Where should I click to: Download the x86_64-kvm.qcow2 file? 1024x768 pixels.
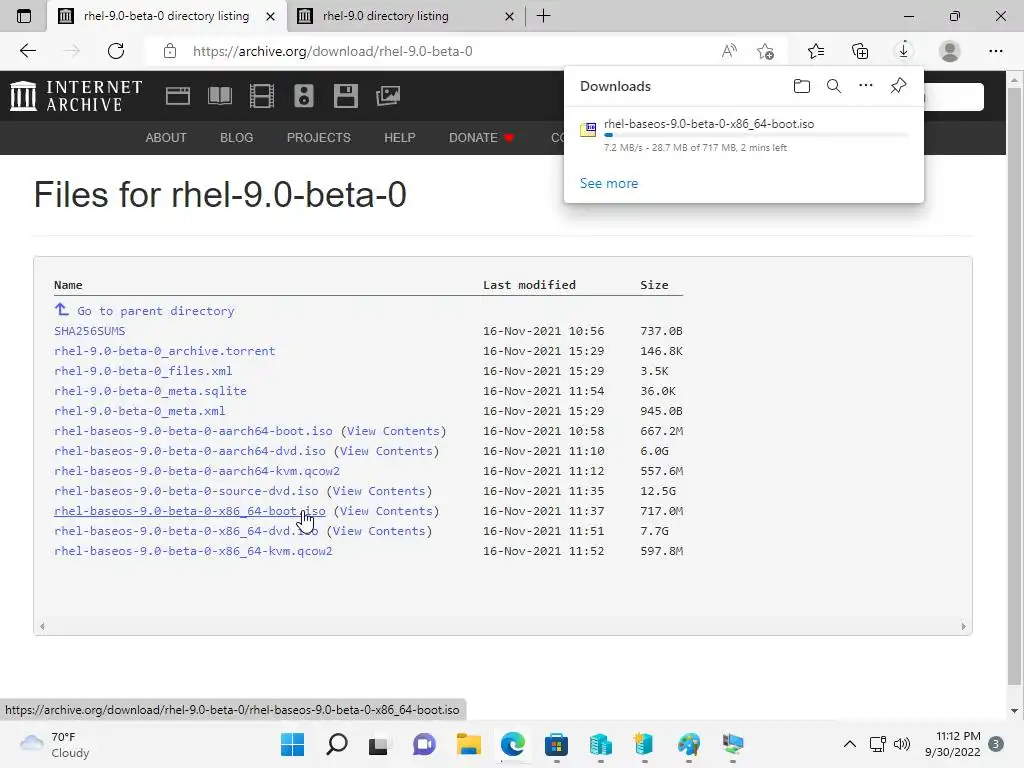pyautogui.click(x=193, y=551)
